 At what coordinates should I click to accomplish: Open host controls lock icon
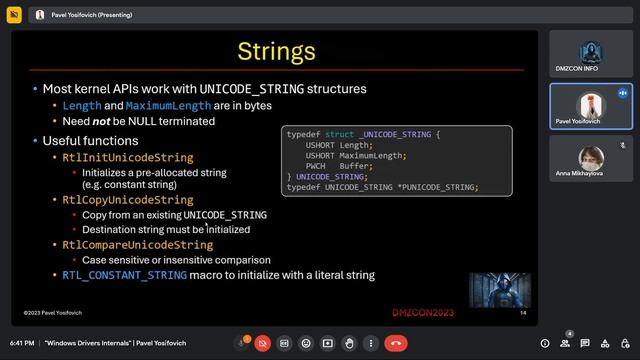(x=625, y=344)
